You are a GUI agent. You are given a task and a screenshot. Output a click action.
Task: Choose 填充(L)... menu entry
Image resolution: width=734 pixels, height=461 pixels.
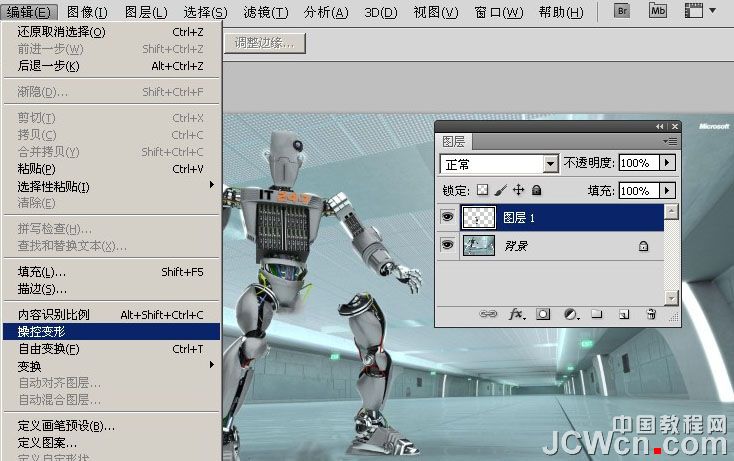coord(111,271)
